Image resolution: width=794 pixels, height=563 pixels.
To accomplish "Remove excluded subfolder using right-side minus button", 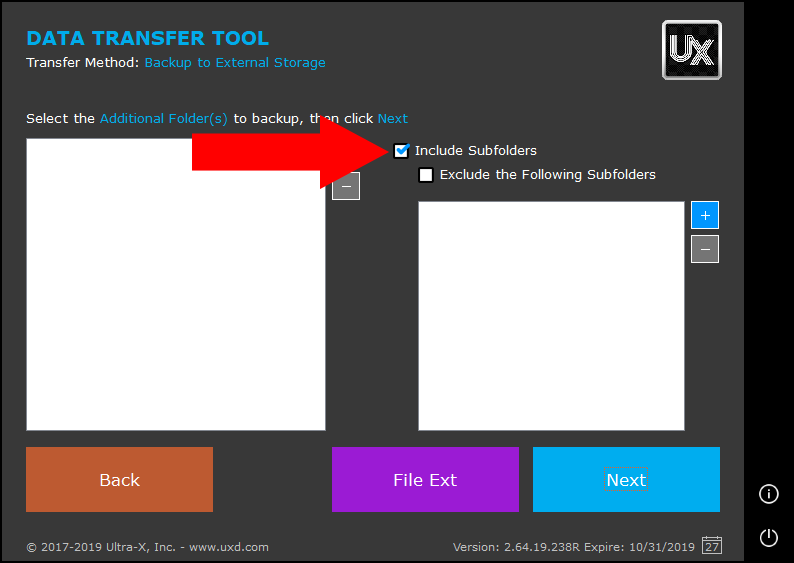I will (705, 249).
